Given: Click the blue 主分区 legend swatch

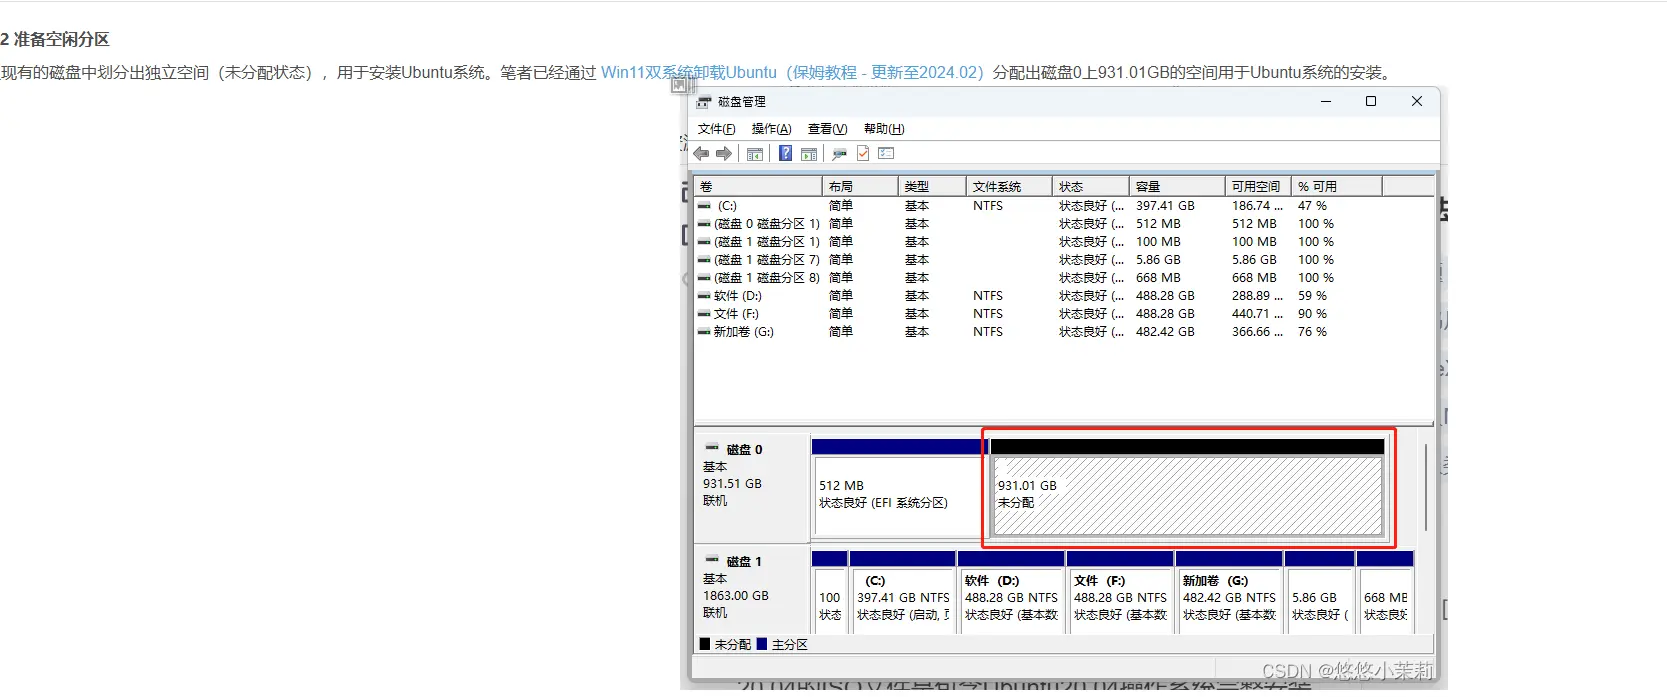Looking at the screenshot, I should 762,644.
